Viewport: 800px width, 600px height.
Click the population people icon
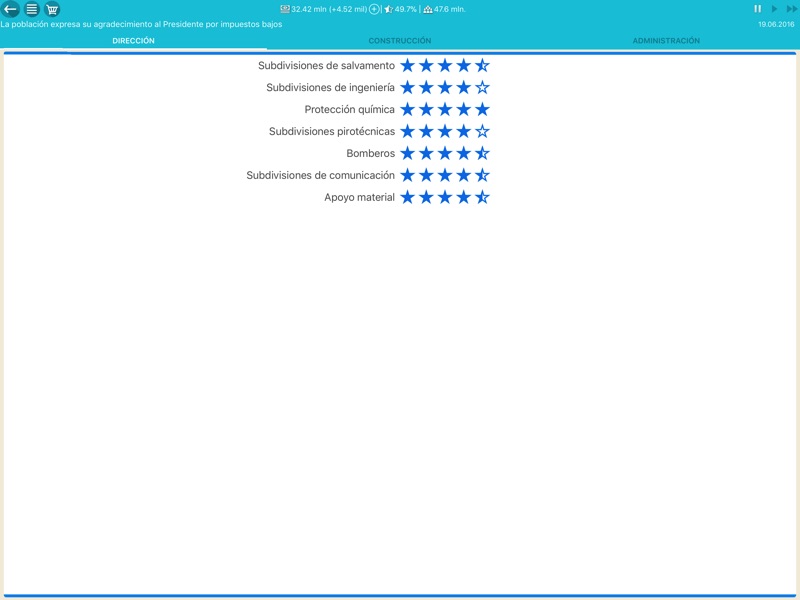click(428, 9)
